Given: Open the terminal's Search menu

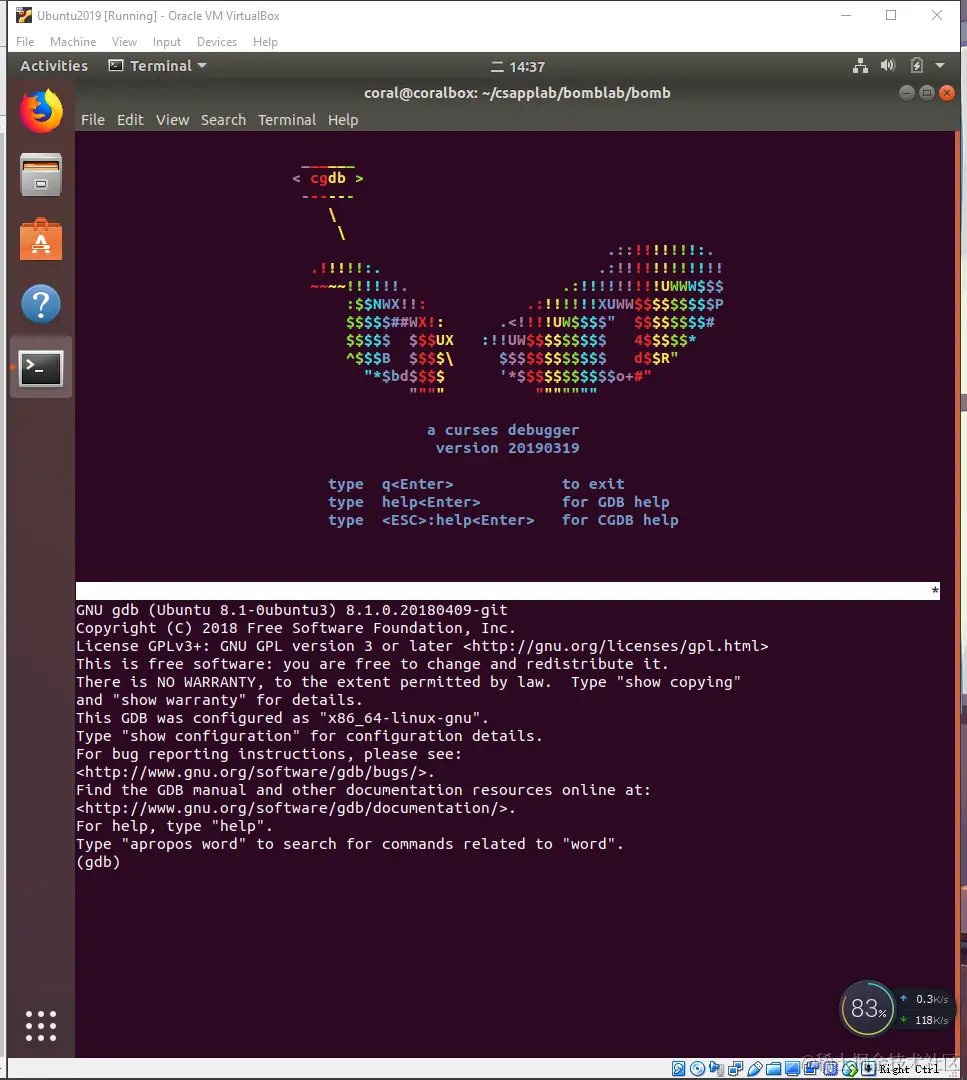Looking at the screenshot, I should [x=223, y=120].
